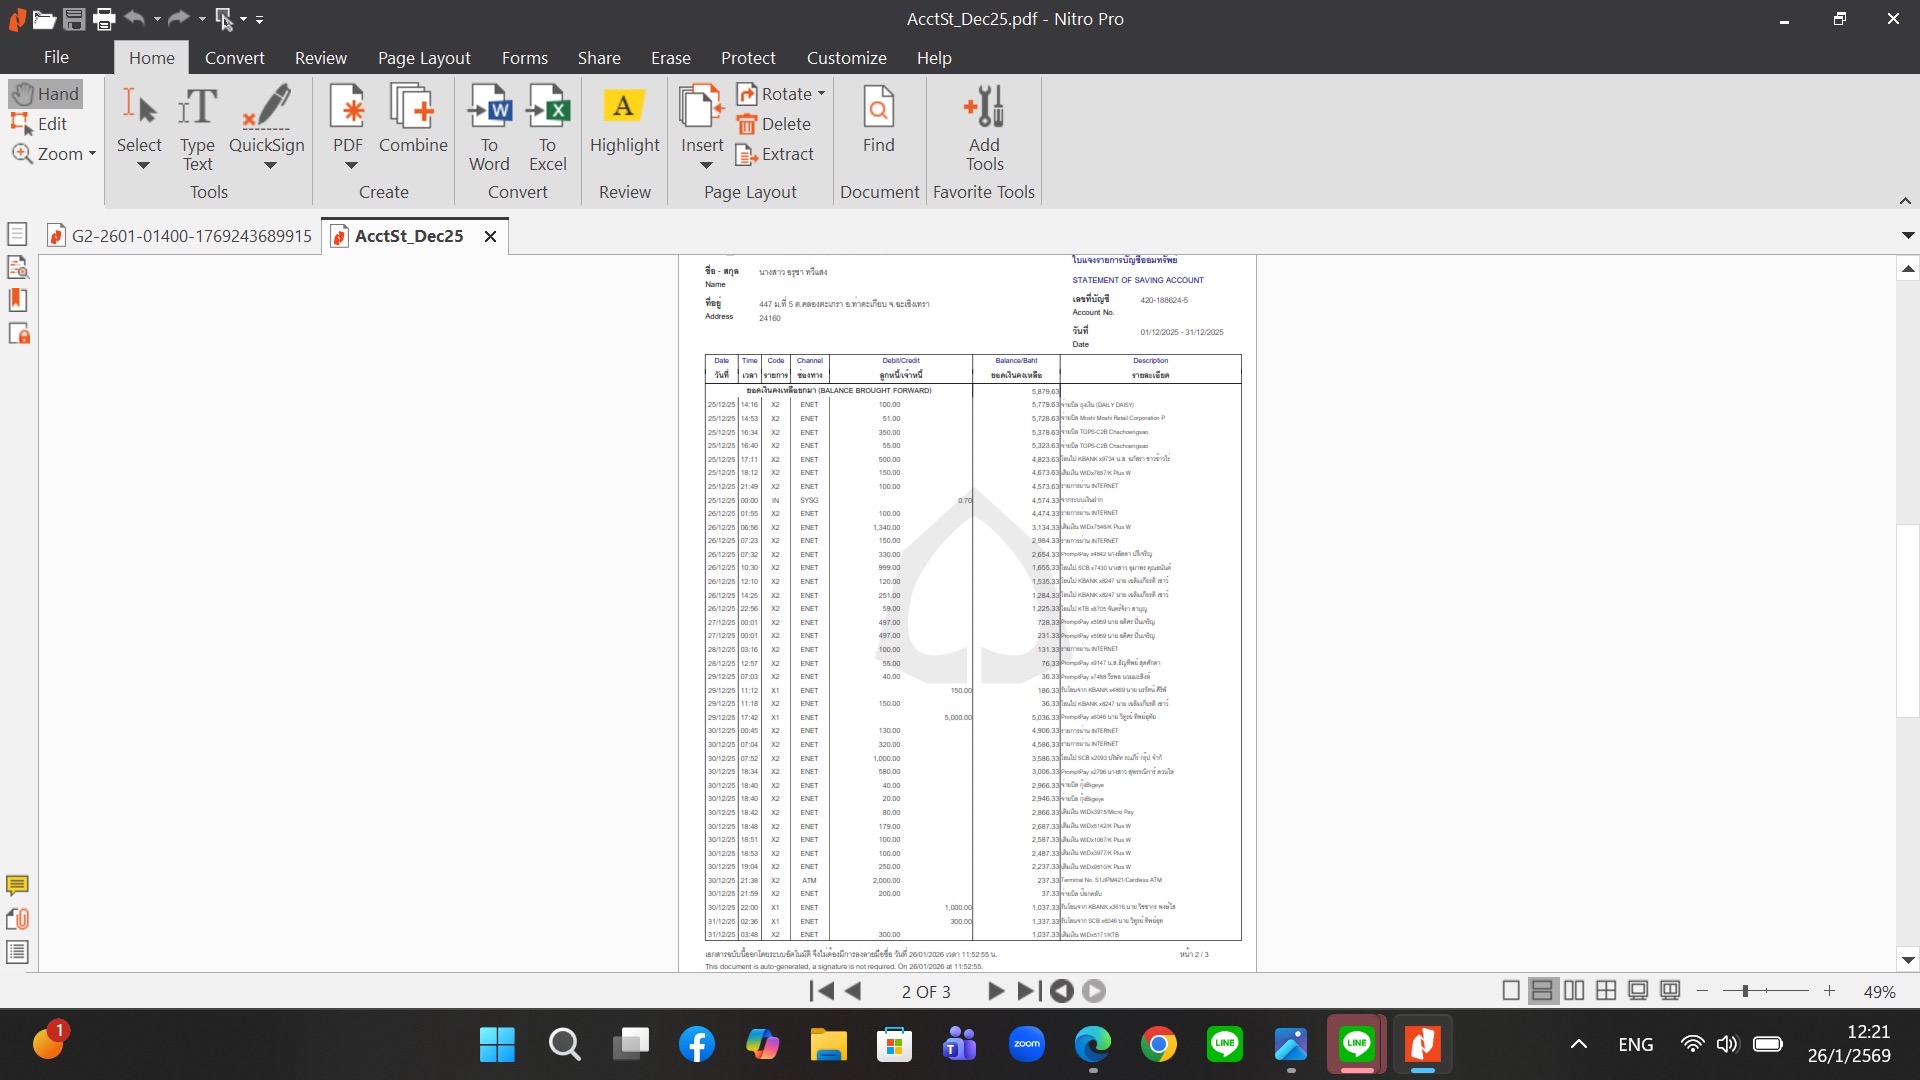This screenshot has height=1080, width=1920.
Task: Go to next page arrow
Action: (x=995, y=991)
